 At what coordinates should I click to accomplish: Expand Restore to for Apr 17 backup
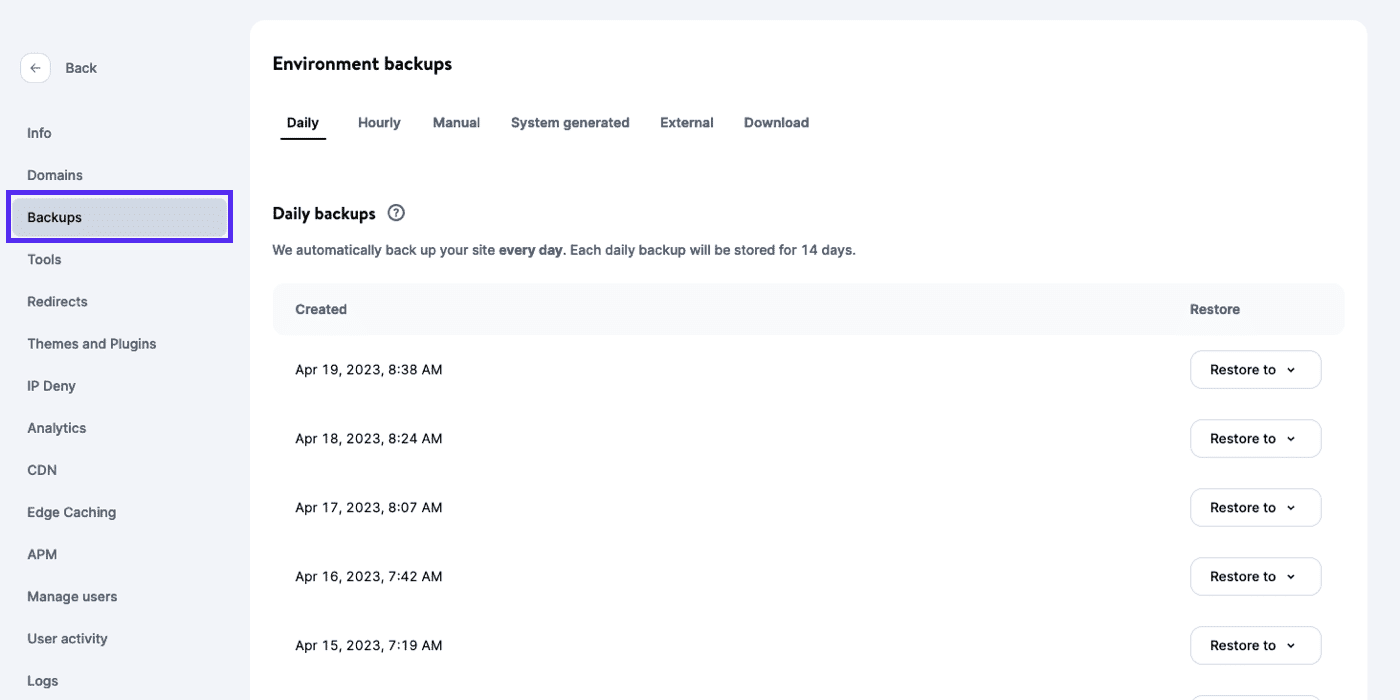pyautogui.click(x=1255, y=507)
